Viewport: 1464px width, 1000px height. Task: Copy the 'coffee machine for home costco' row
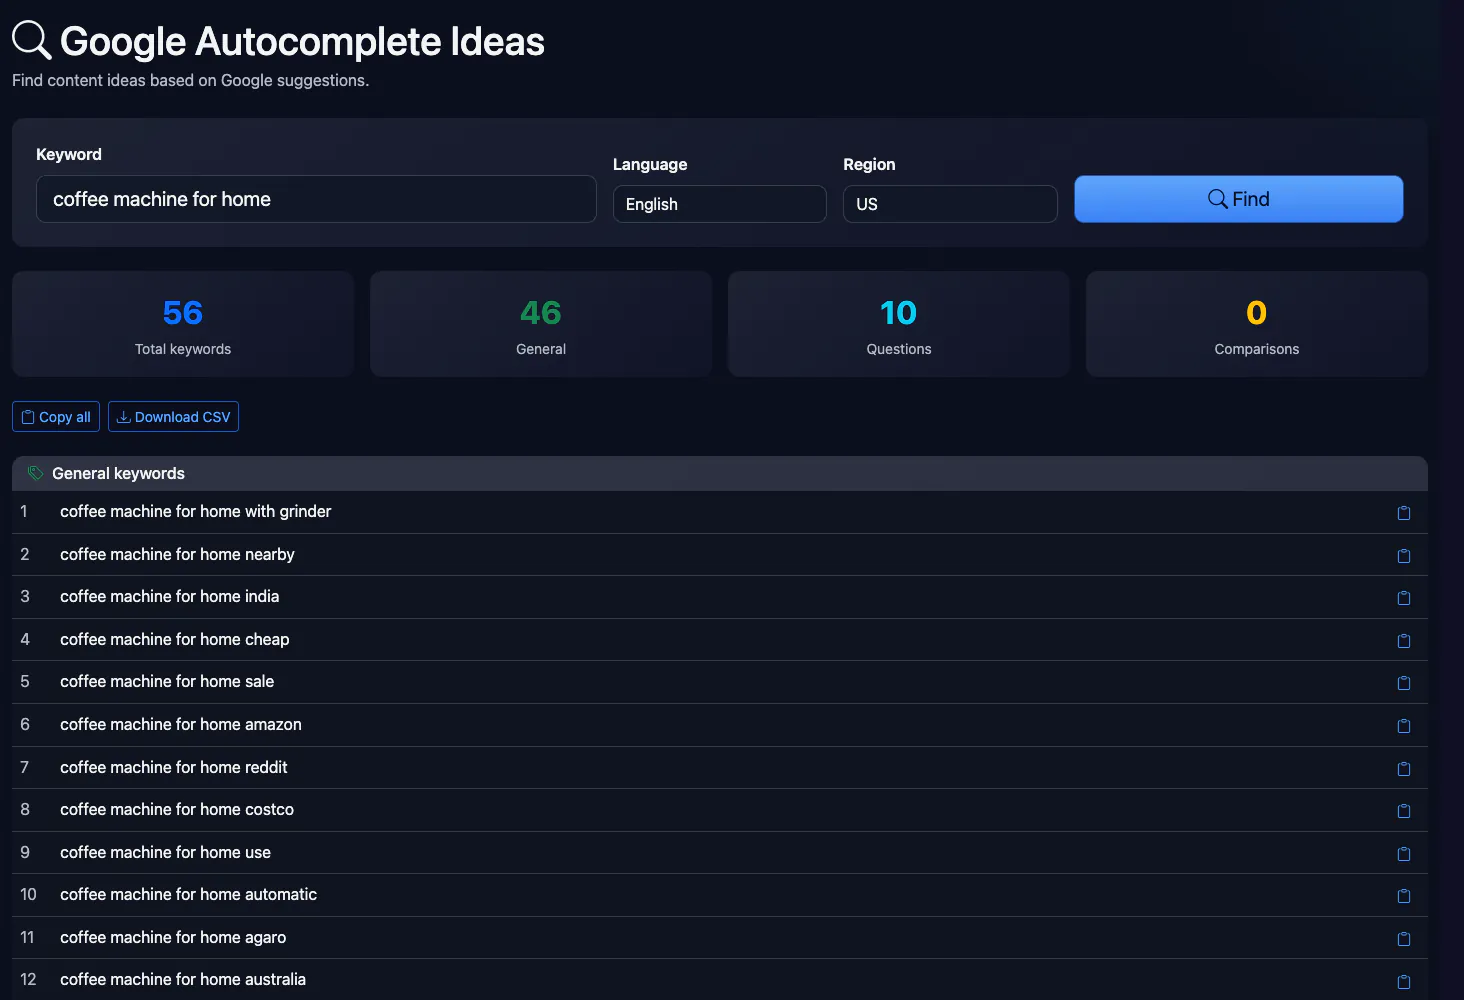tap(1404, 811)
